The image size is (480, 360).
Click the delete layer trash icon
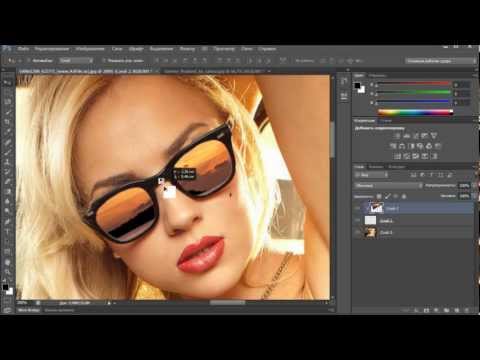[466, 310]
